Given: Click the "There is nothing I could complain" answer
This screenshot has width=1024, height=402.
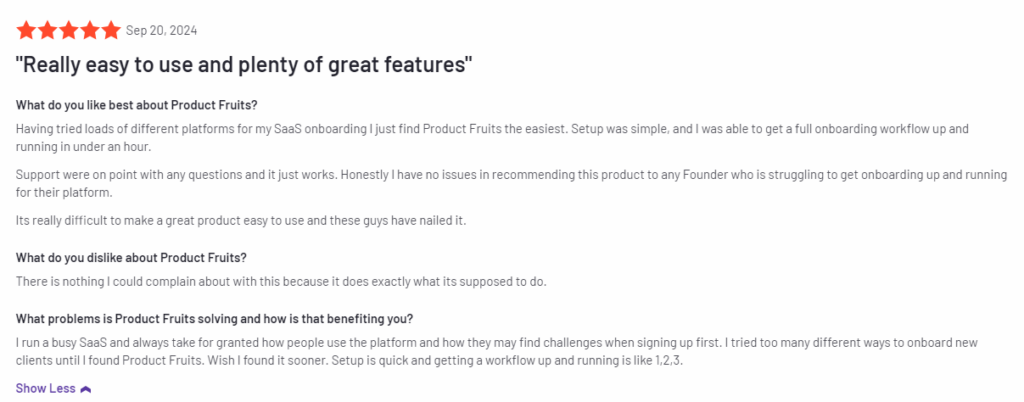Looking at the screenshot, I should (x=281, y=281).
